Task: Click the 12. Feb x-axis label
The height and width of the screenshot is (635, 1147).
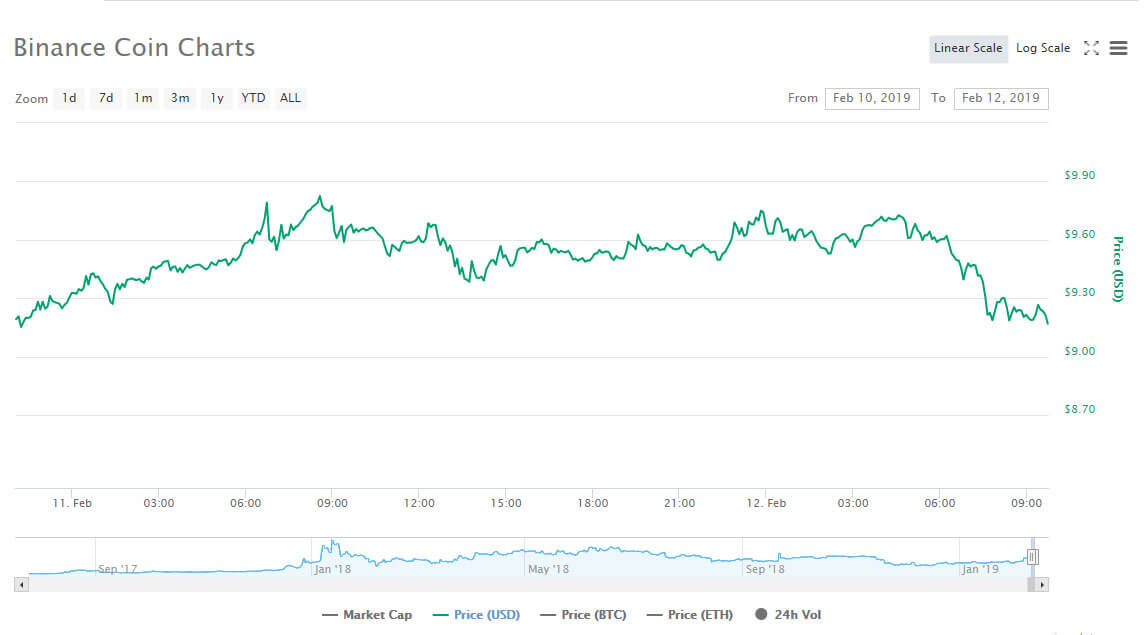Action: pyautogui.click(x=766, y=503)
